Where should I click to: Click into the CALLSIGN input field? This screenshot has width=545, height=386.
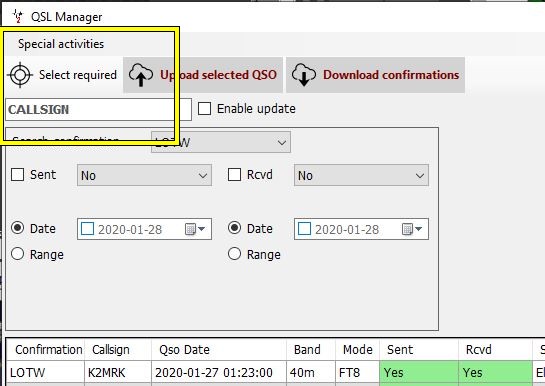click(98, 109)
